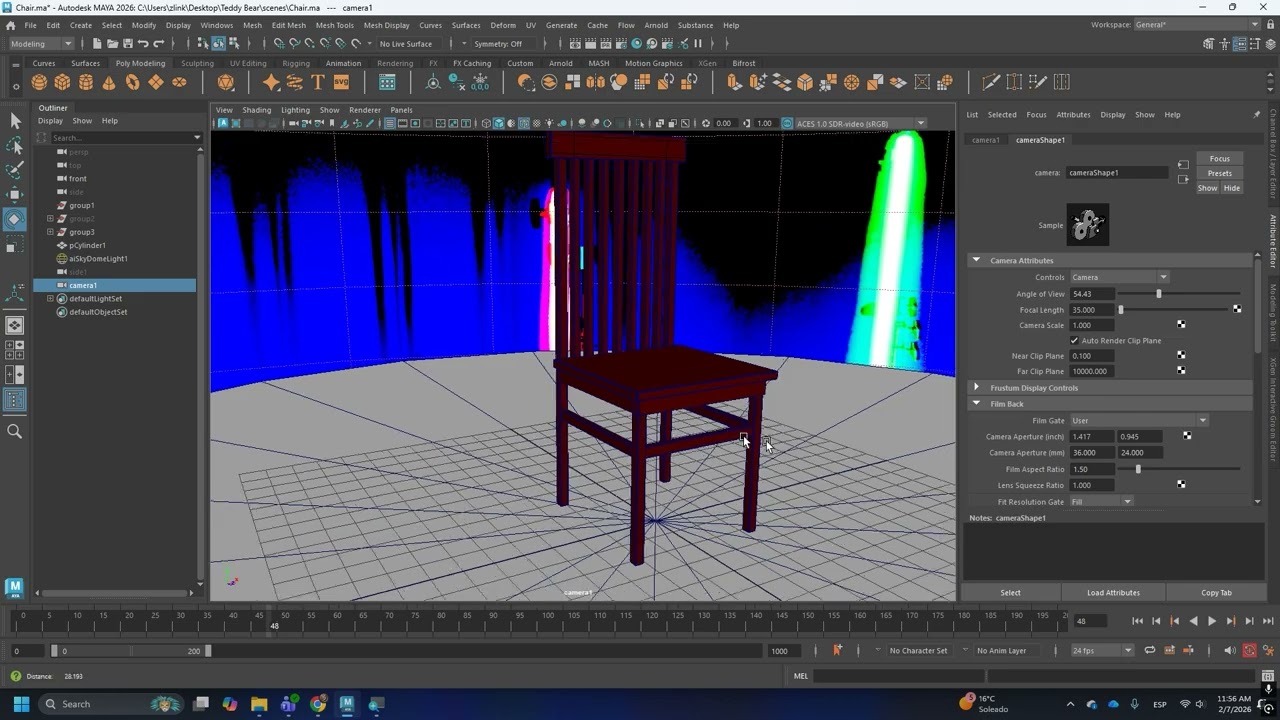Image resolution: width=1280 pixels, height=720 pixels.
Task: Create a polygon torus from the shelf
Action: (132, 82)
